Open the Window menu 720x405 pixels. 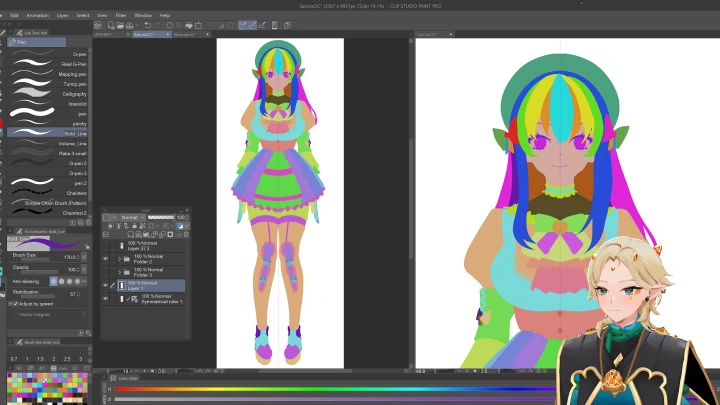point(143,15)
